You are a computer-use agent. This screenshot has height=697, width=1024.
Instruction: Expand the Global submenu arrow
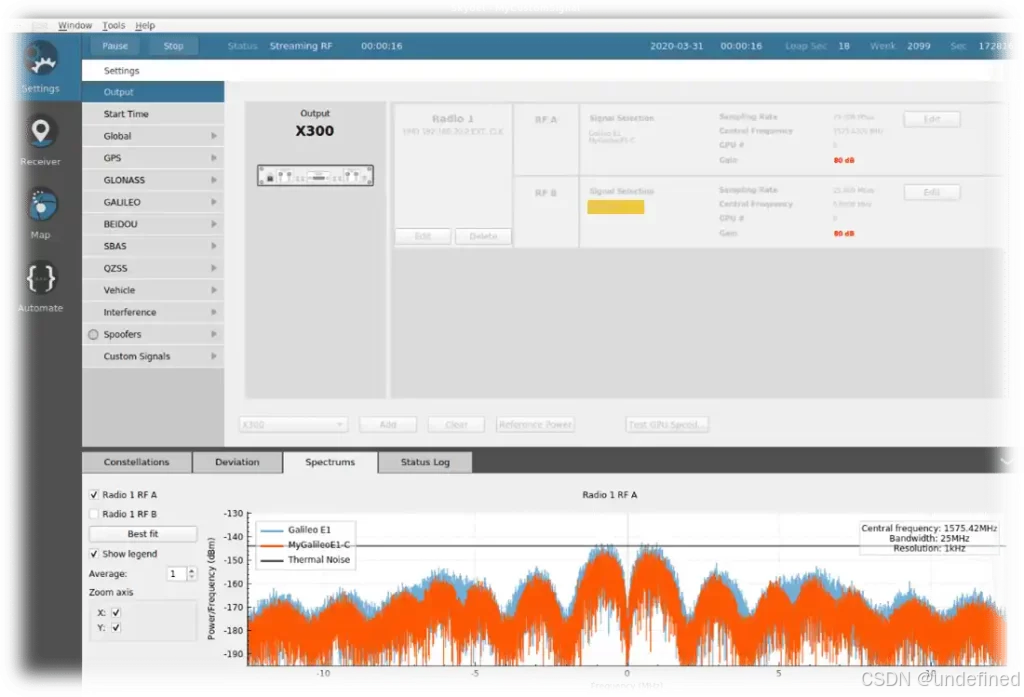point(214,136)
